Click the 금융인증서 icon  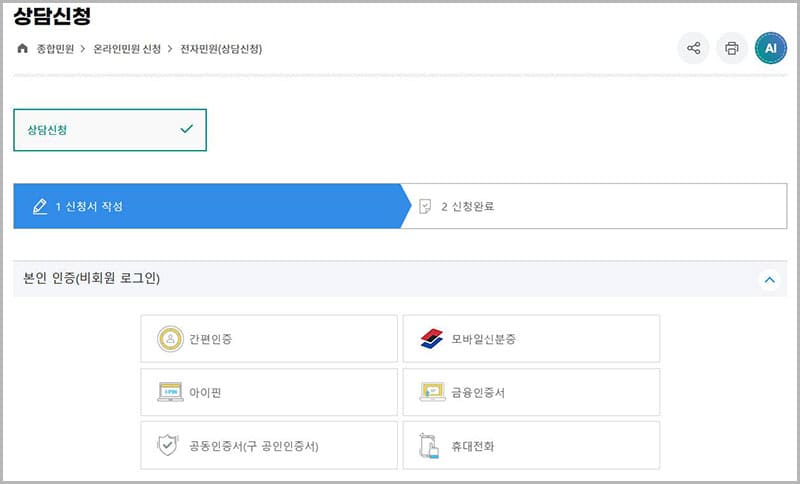point(431,392)
